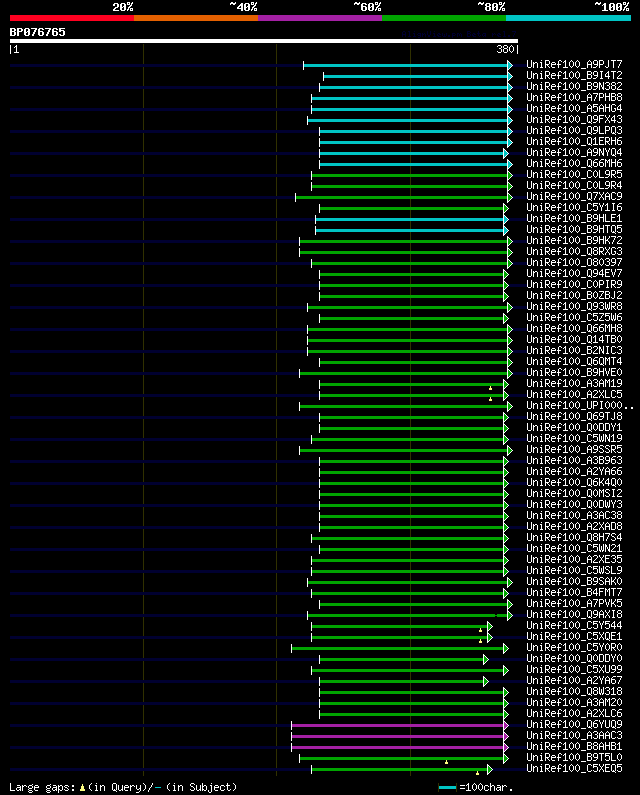Click the green ~80% identity color bar
This screenshot has width=640, height=795.
click(444, 18)
